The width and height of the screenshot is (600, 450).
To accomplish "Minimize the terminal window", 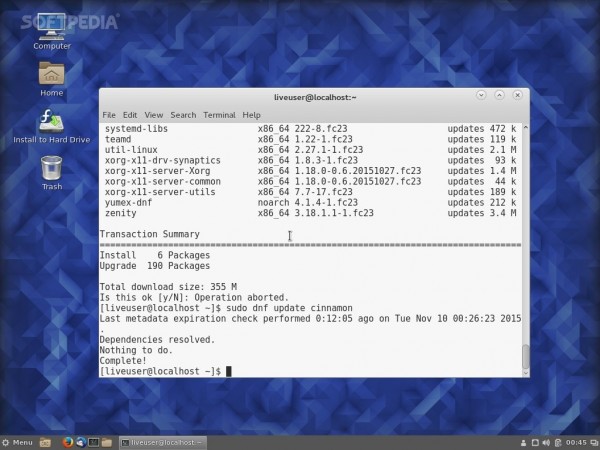I will coord(481,95).
